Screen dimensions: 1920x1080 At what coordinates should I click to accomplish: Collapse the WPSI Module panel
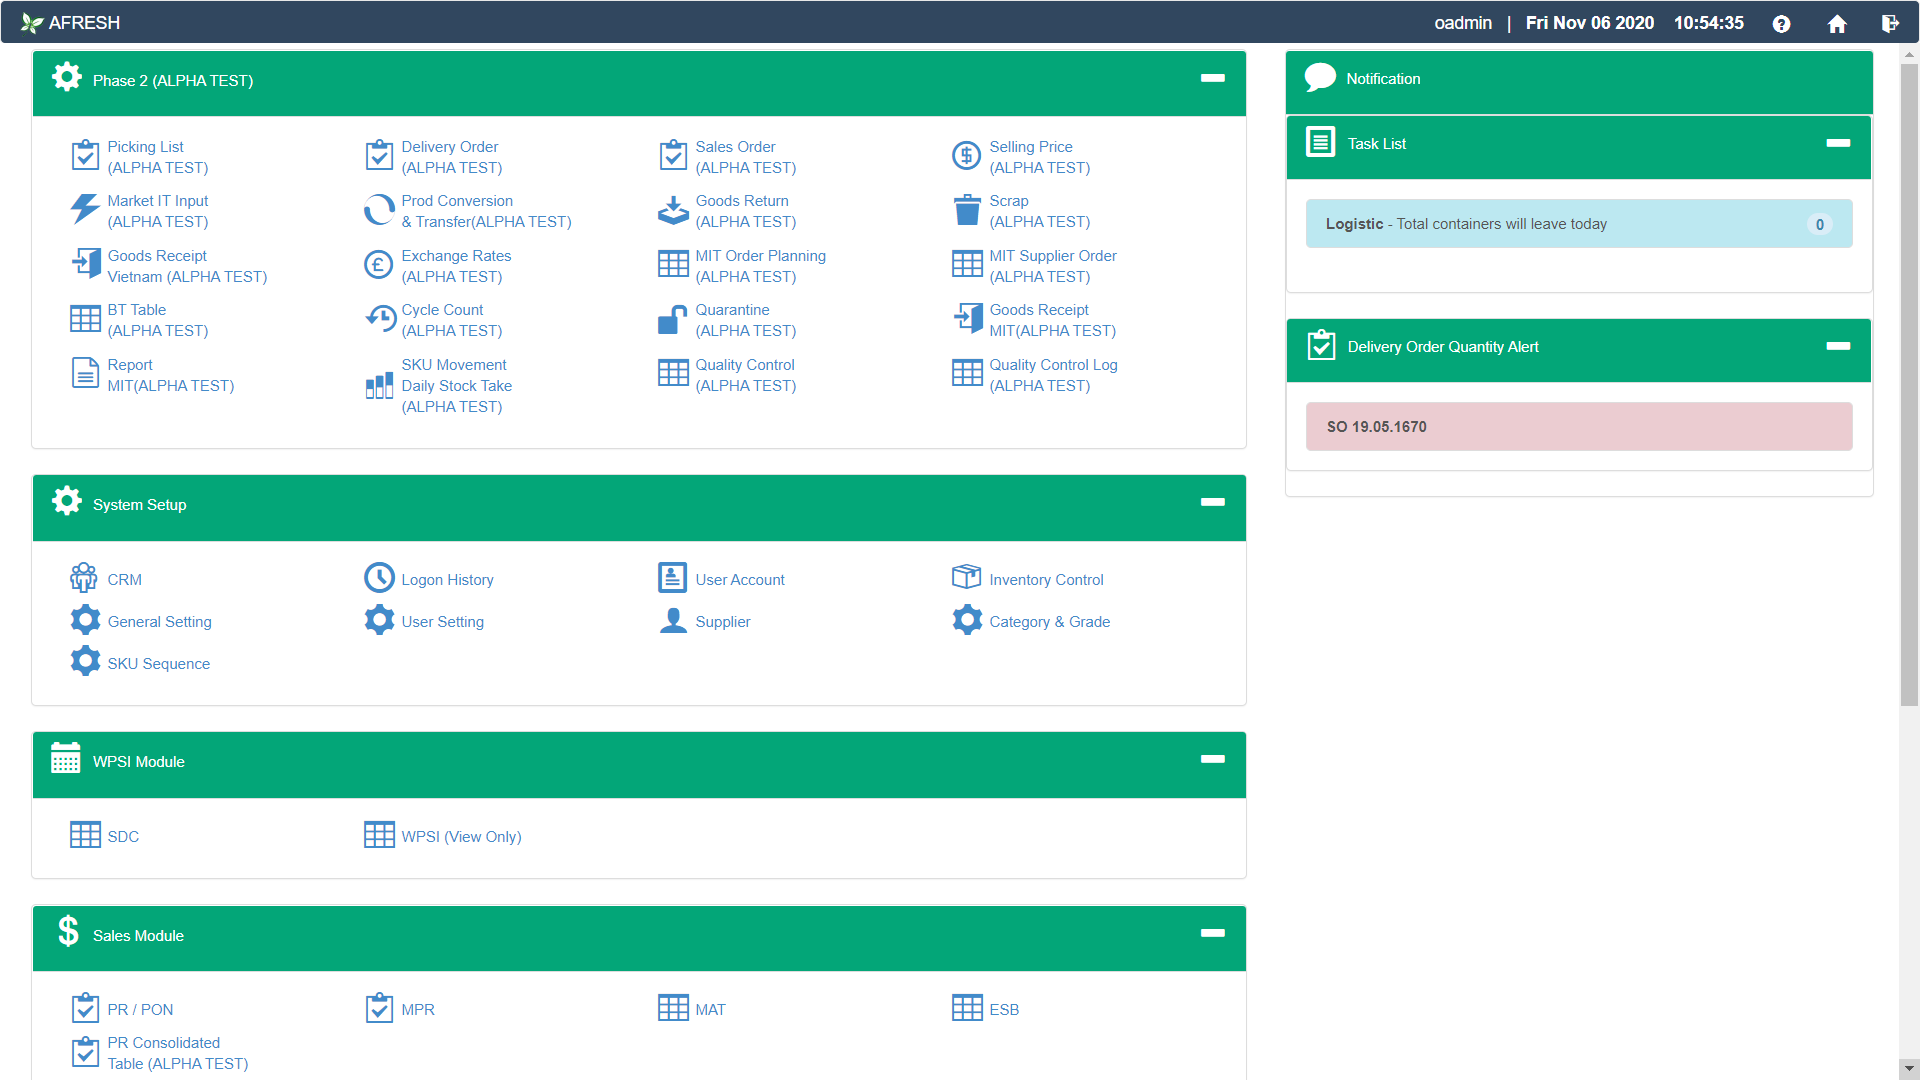[x=1213, y=759]
